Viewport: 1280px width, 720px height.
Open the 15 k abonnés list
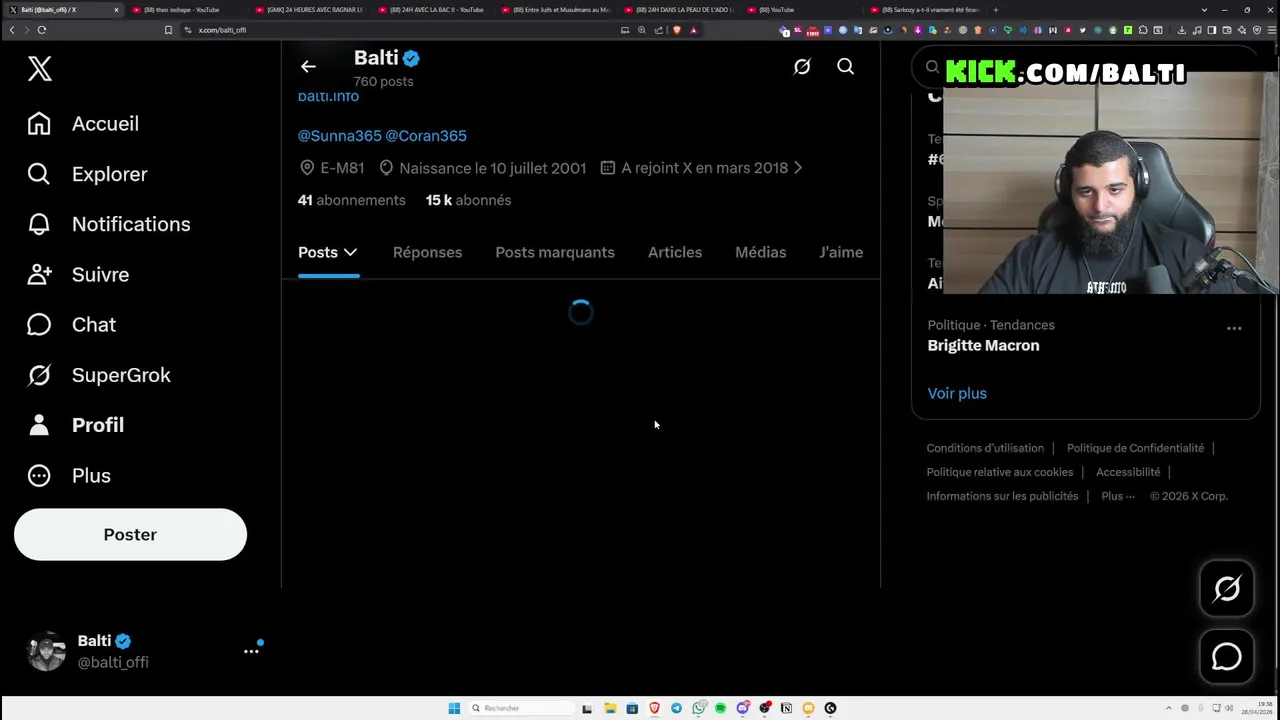pos(468,200)
